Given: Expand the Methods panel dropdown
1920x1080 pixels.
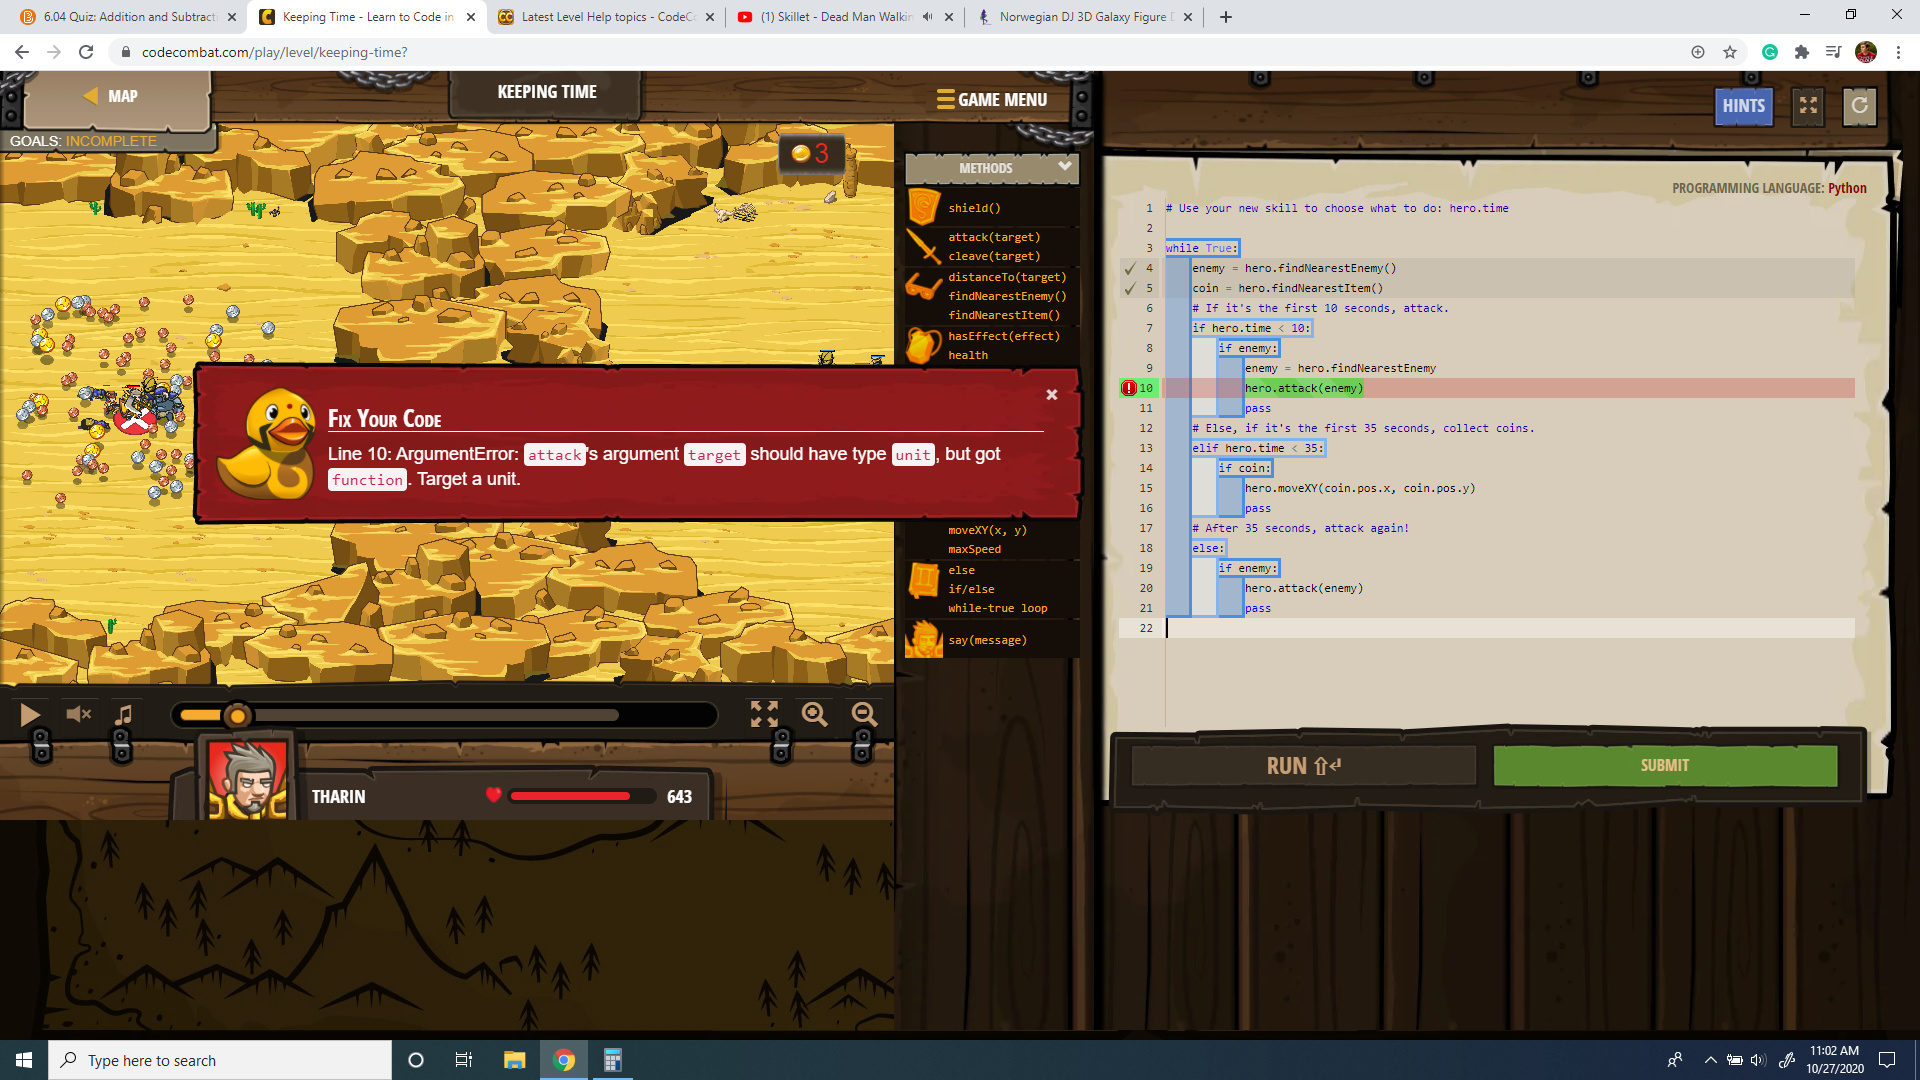Looking at the screenshot, I should pyautogui.click(x=1064, y=167).
